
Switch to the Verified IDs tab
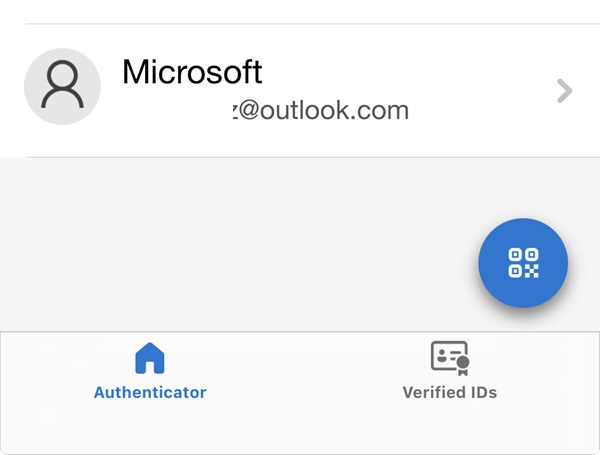[449, 372]
